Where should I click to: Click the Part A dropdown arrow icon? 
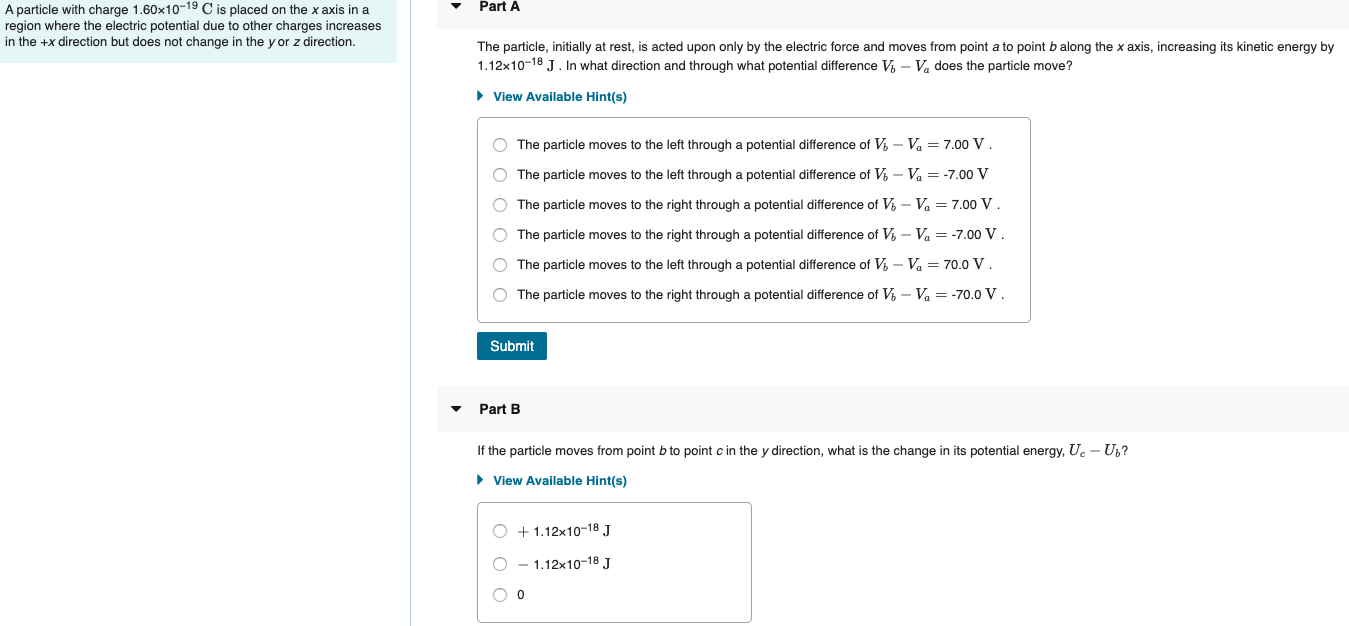point(455,7)
